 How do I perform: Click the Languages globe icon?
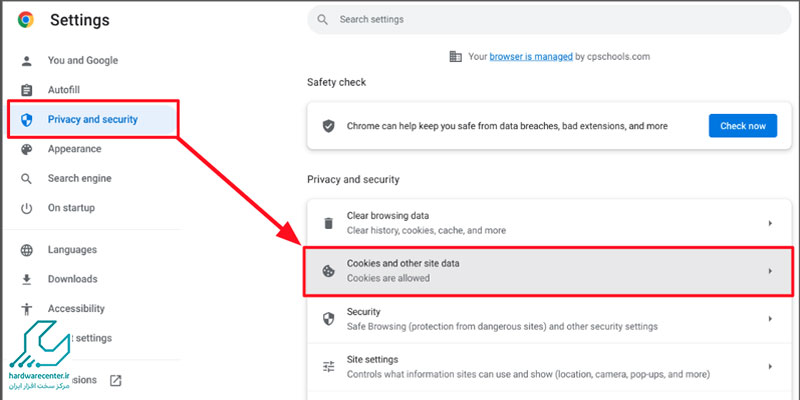pos(26,250)
